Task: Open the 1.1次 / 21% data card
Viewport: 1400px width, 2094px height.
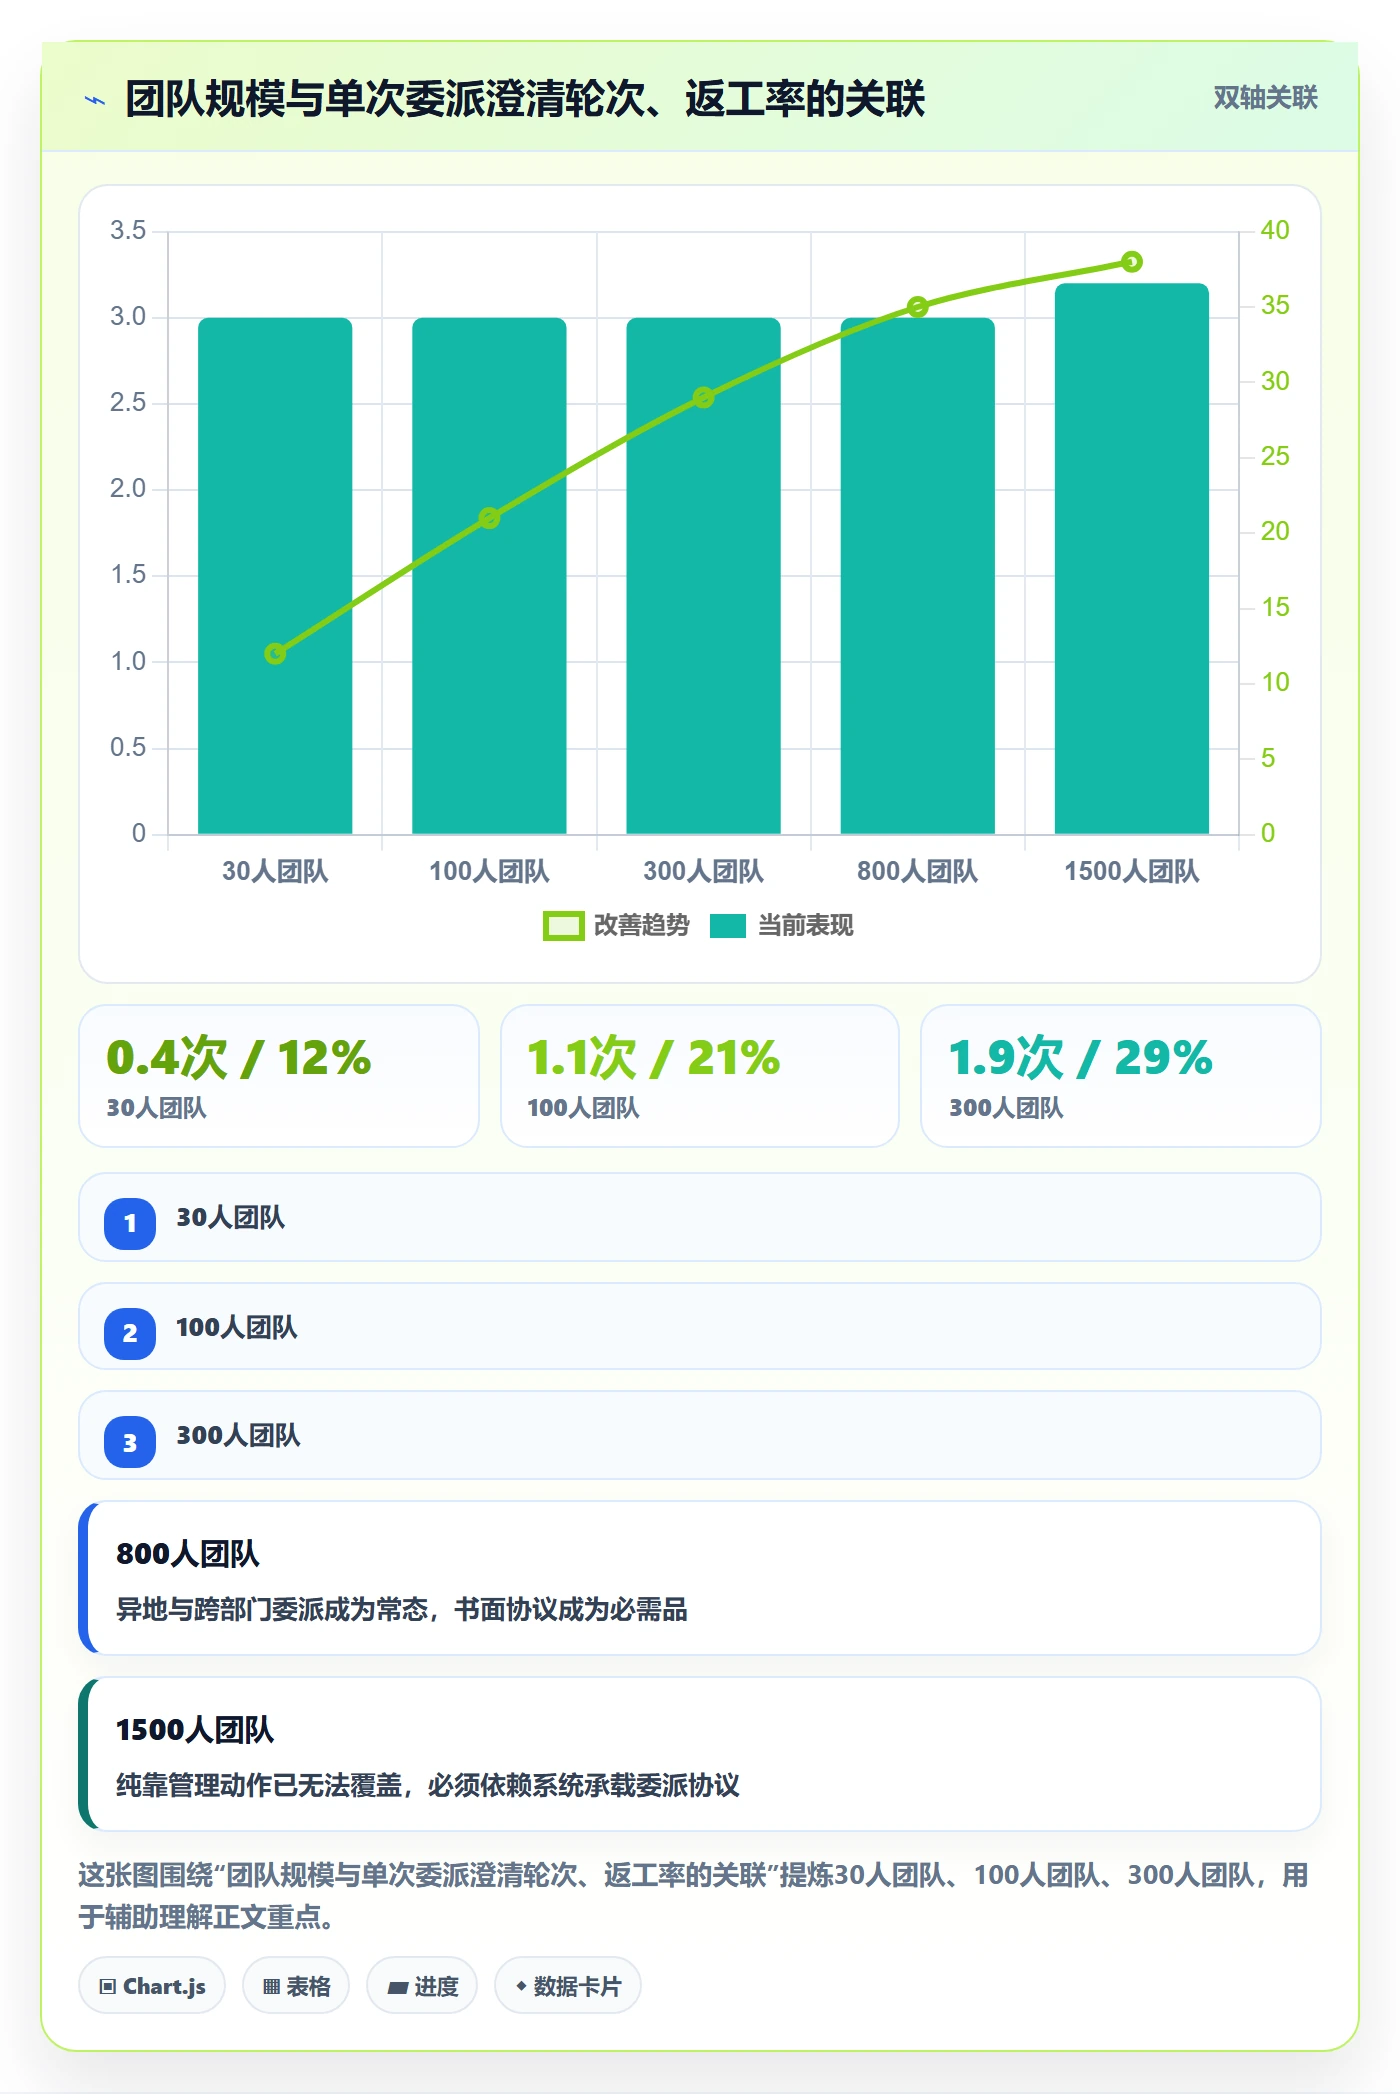Action: (700, 1076)
